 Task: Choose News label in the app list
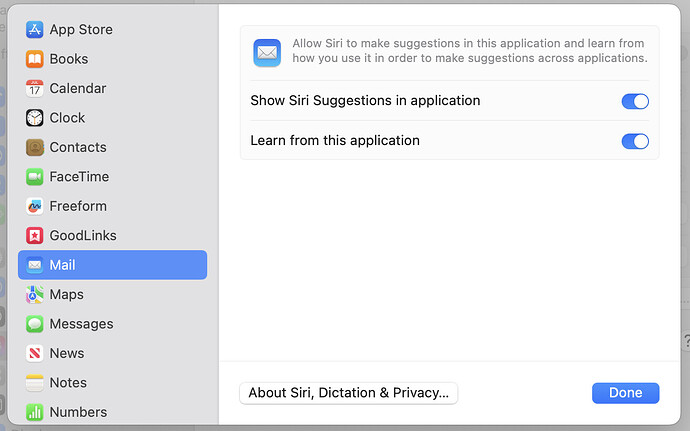click(x=67, y=353)
